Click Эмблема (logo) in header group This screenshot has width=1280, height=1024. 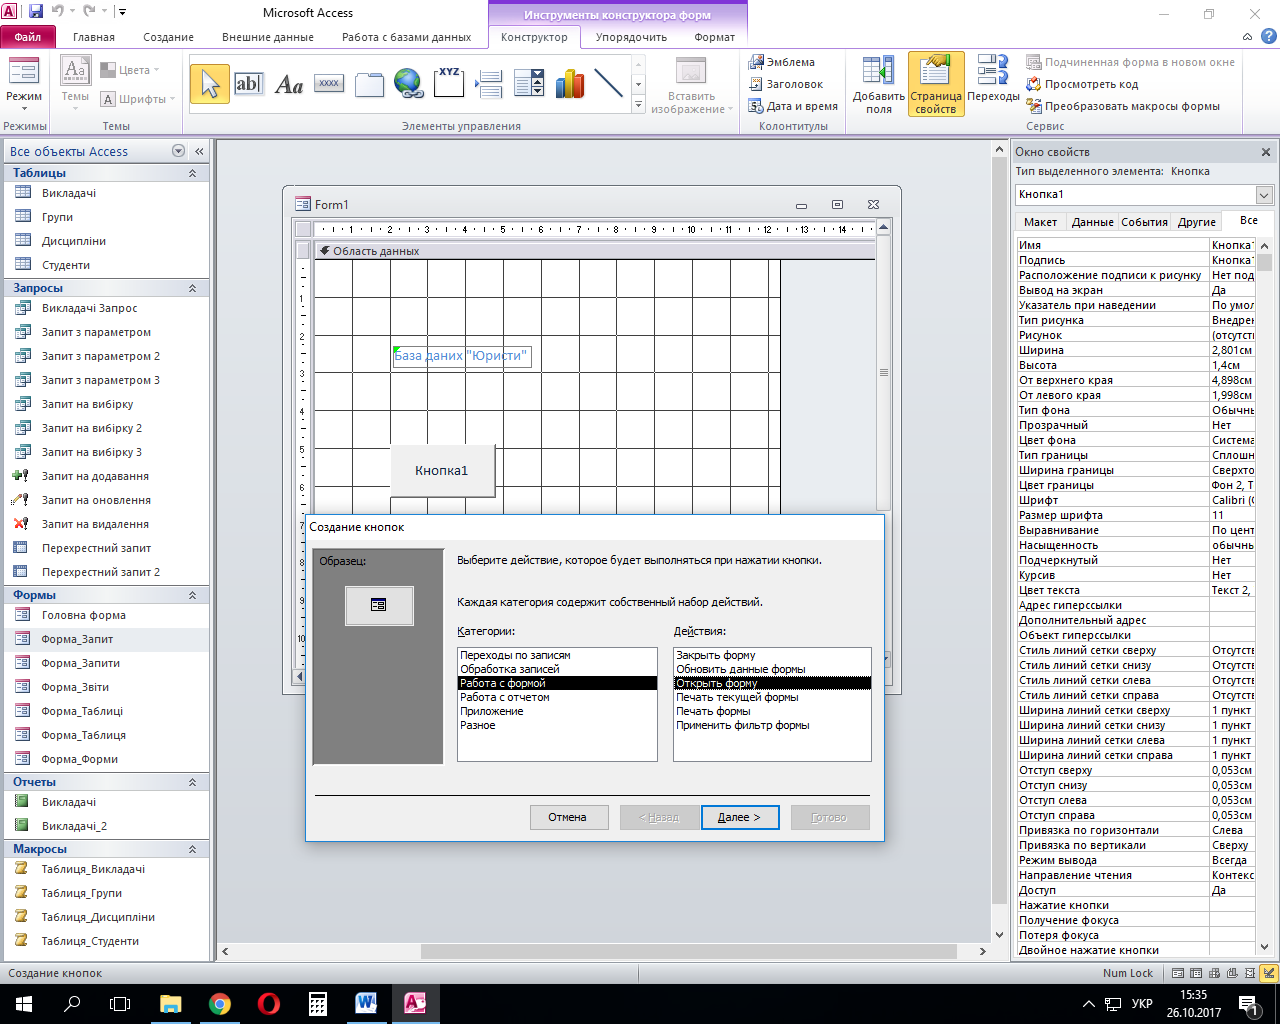[782, 62]
